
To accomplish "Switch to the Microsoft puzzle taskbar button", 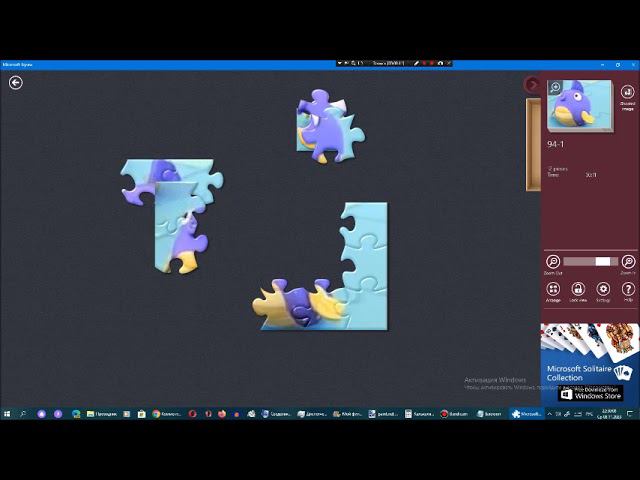I will click(x=526, y=414).
